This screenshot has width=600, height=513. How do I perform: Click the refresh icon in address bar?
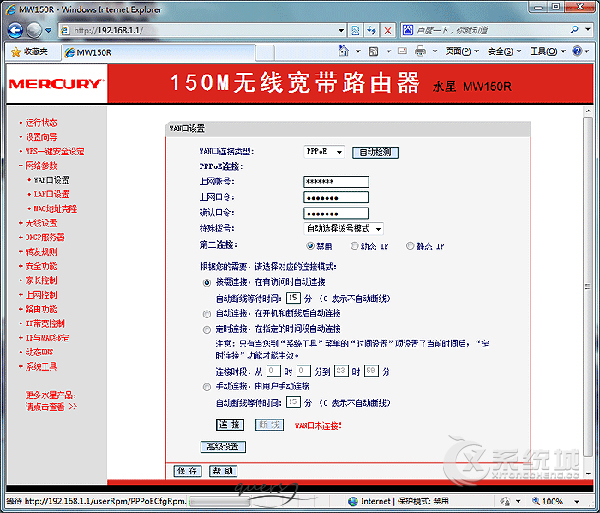click(x=371, y=30)
